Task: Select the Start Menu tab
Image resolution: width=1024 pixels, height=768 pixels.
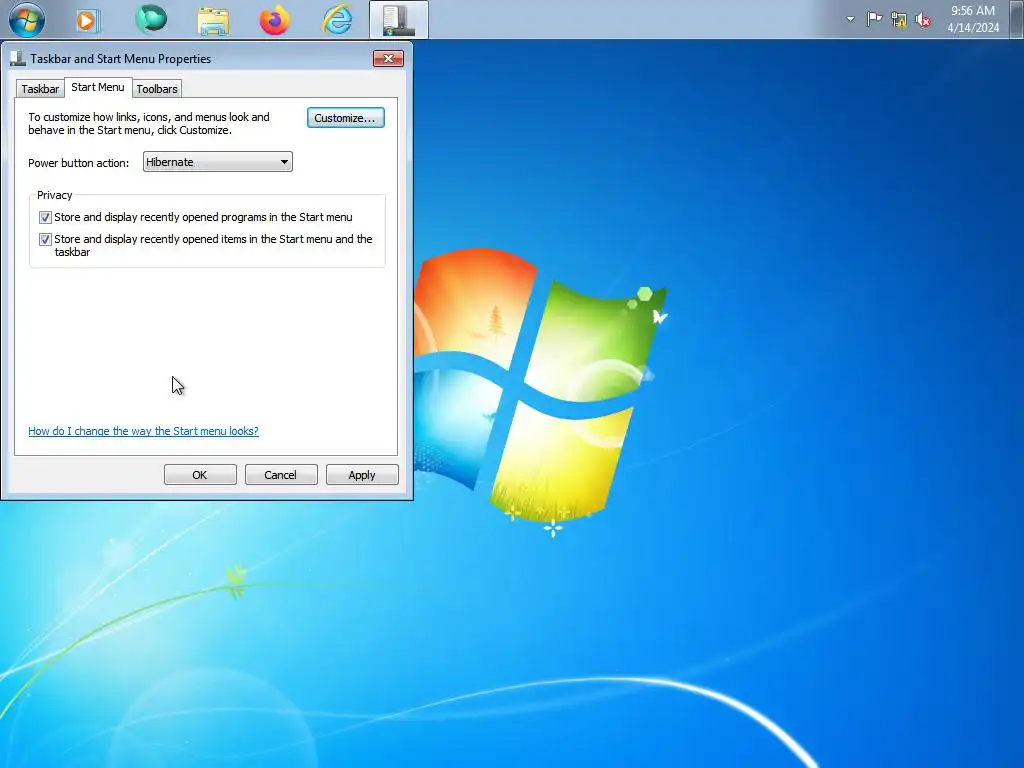Action: click(x=98, y=87)
